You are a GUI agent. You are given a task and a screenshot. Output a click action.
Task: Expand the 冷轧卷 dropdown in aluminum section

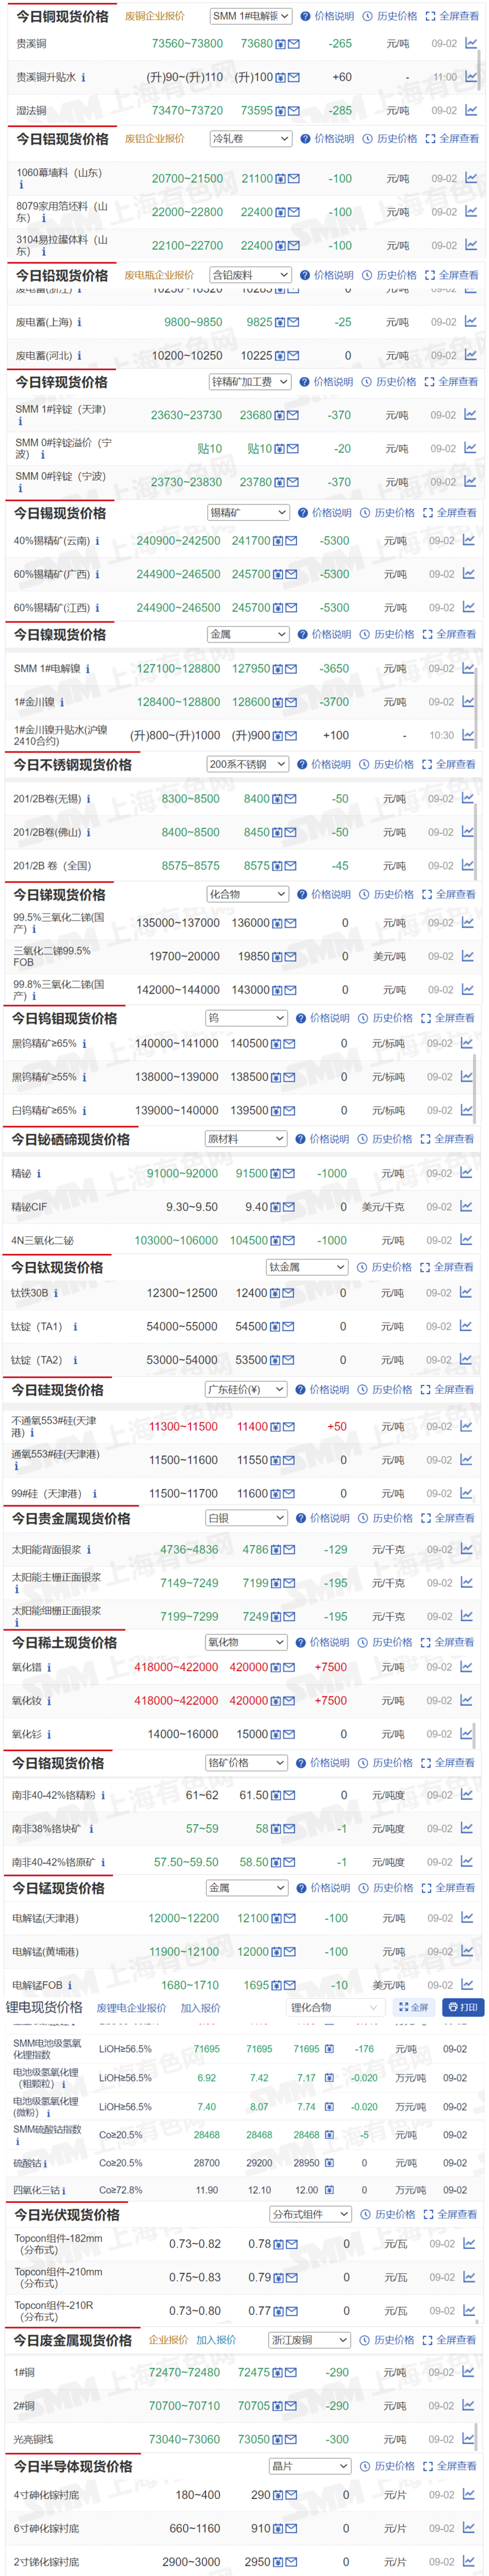[x=251, y=139]
